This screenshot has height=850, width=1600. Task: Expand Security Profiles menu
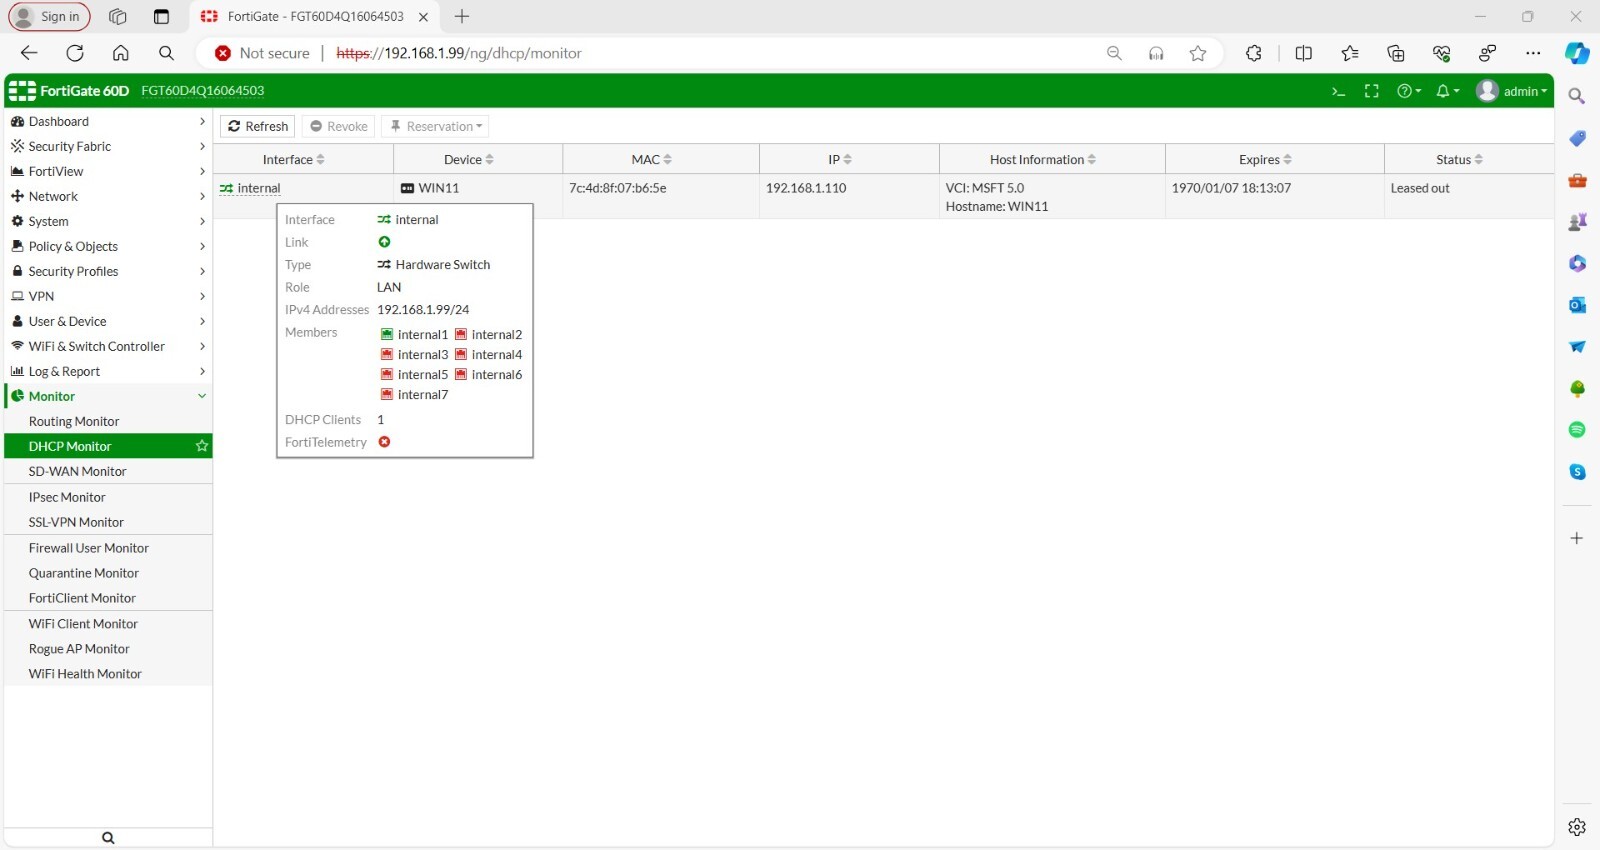[108, 271]
